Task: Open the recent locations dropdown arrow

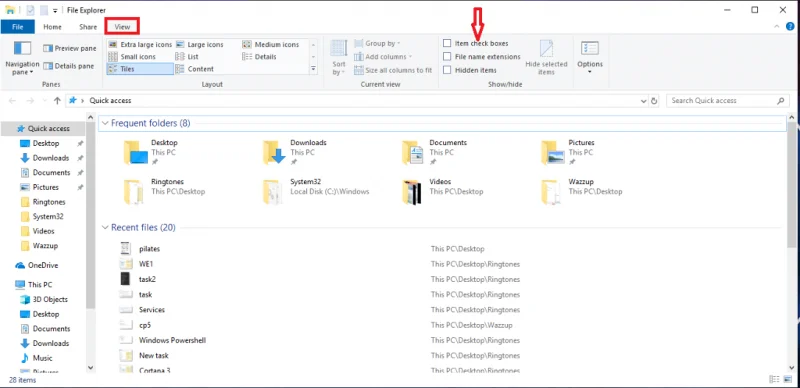Action: [x=44, y=101]
